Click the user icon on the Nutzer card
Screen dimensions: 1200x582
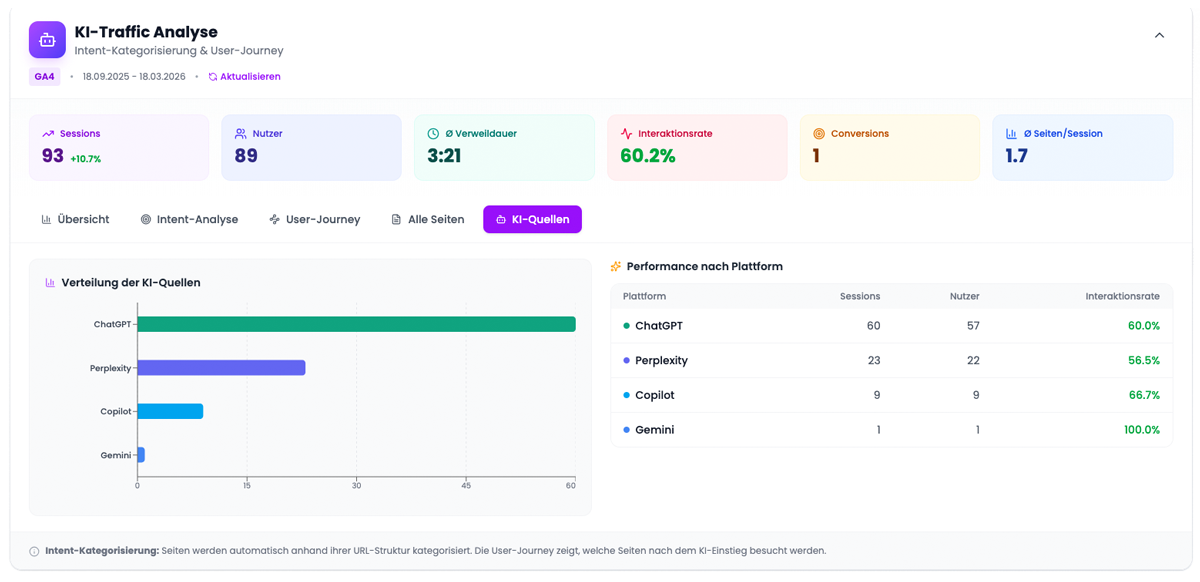point(240,132)
